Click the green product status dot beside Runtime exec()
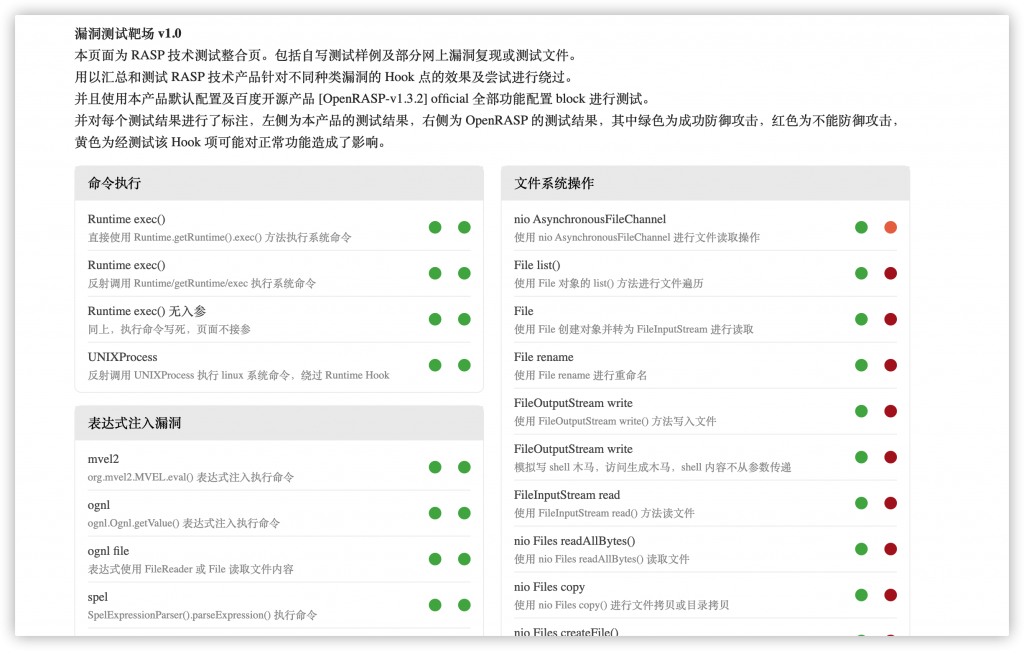The image size is (1024, 651). tap(435, 227)
